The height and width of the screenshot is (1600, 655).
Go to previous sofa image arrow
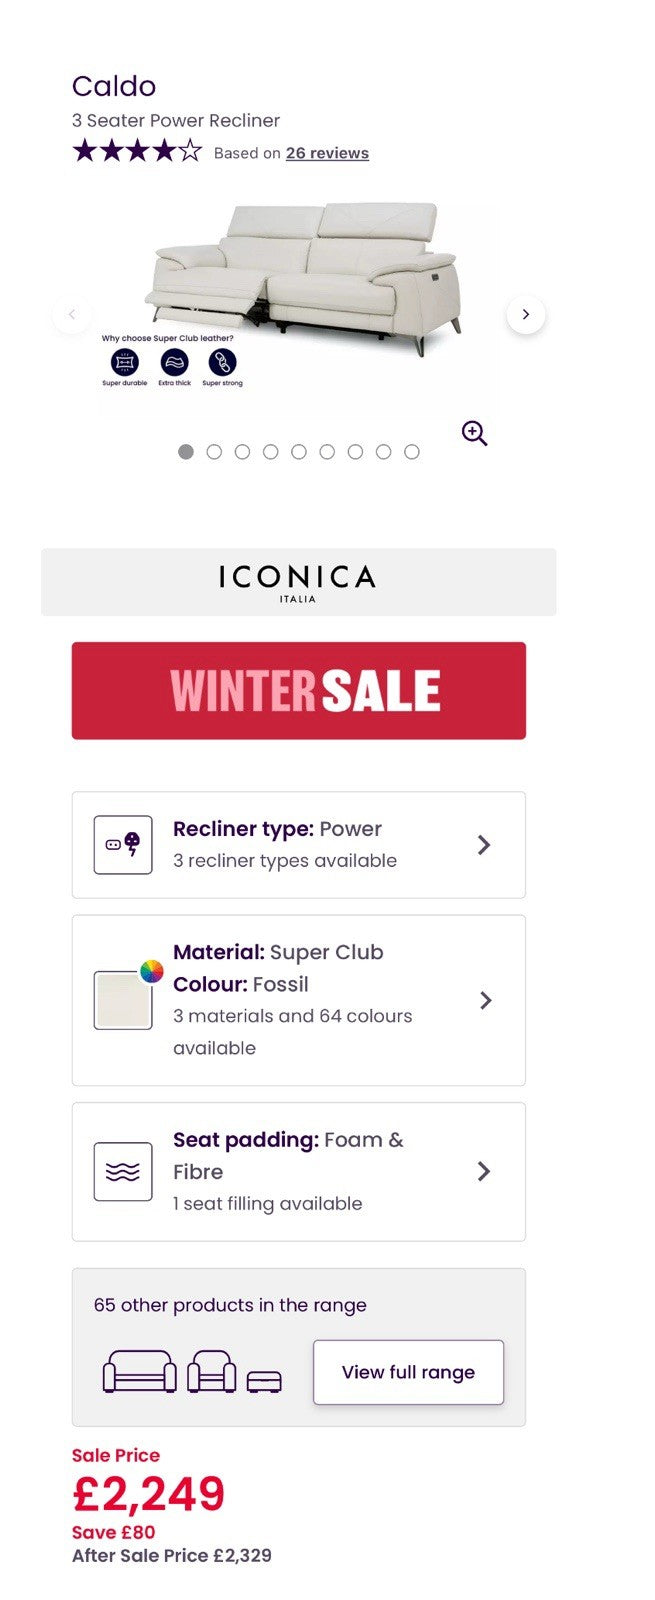click(x=71, y=314)
